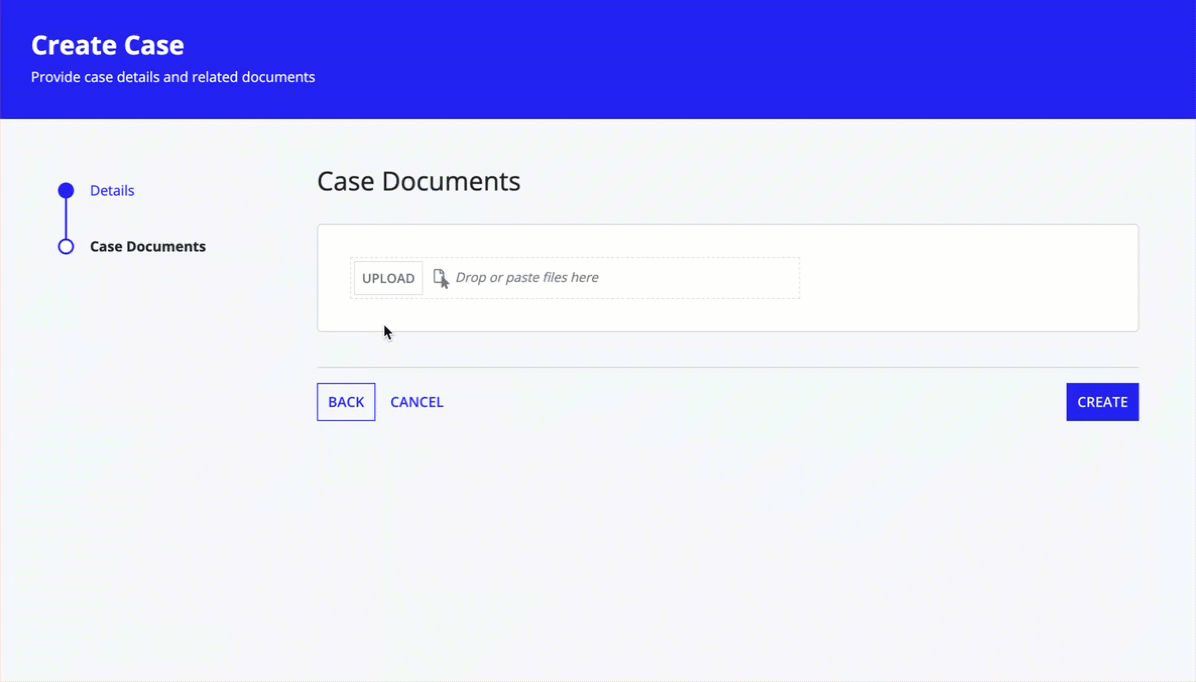
Task: Click BACK to return to the previous step
Action: pyautogui.click(x=345, y=401)
